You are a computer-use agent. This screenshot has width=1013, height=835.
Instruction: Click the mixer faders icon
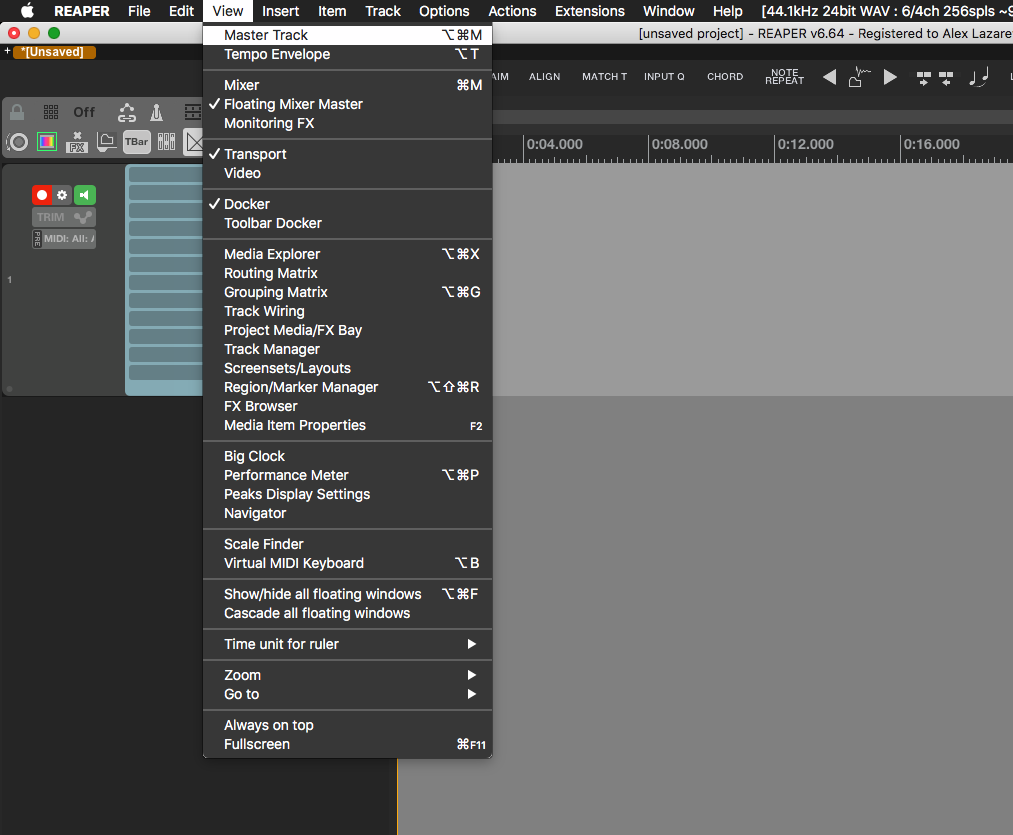(x=167, y=142)
